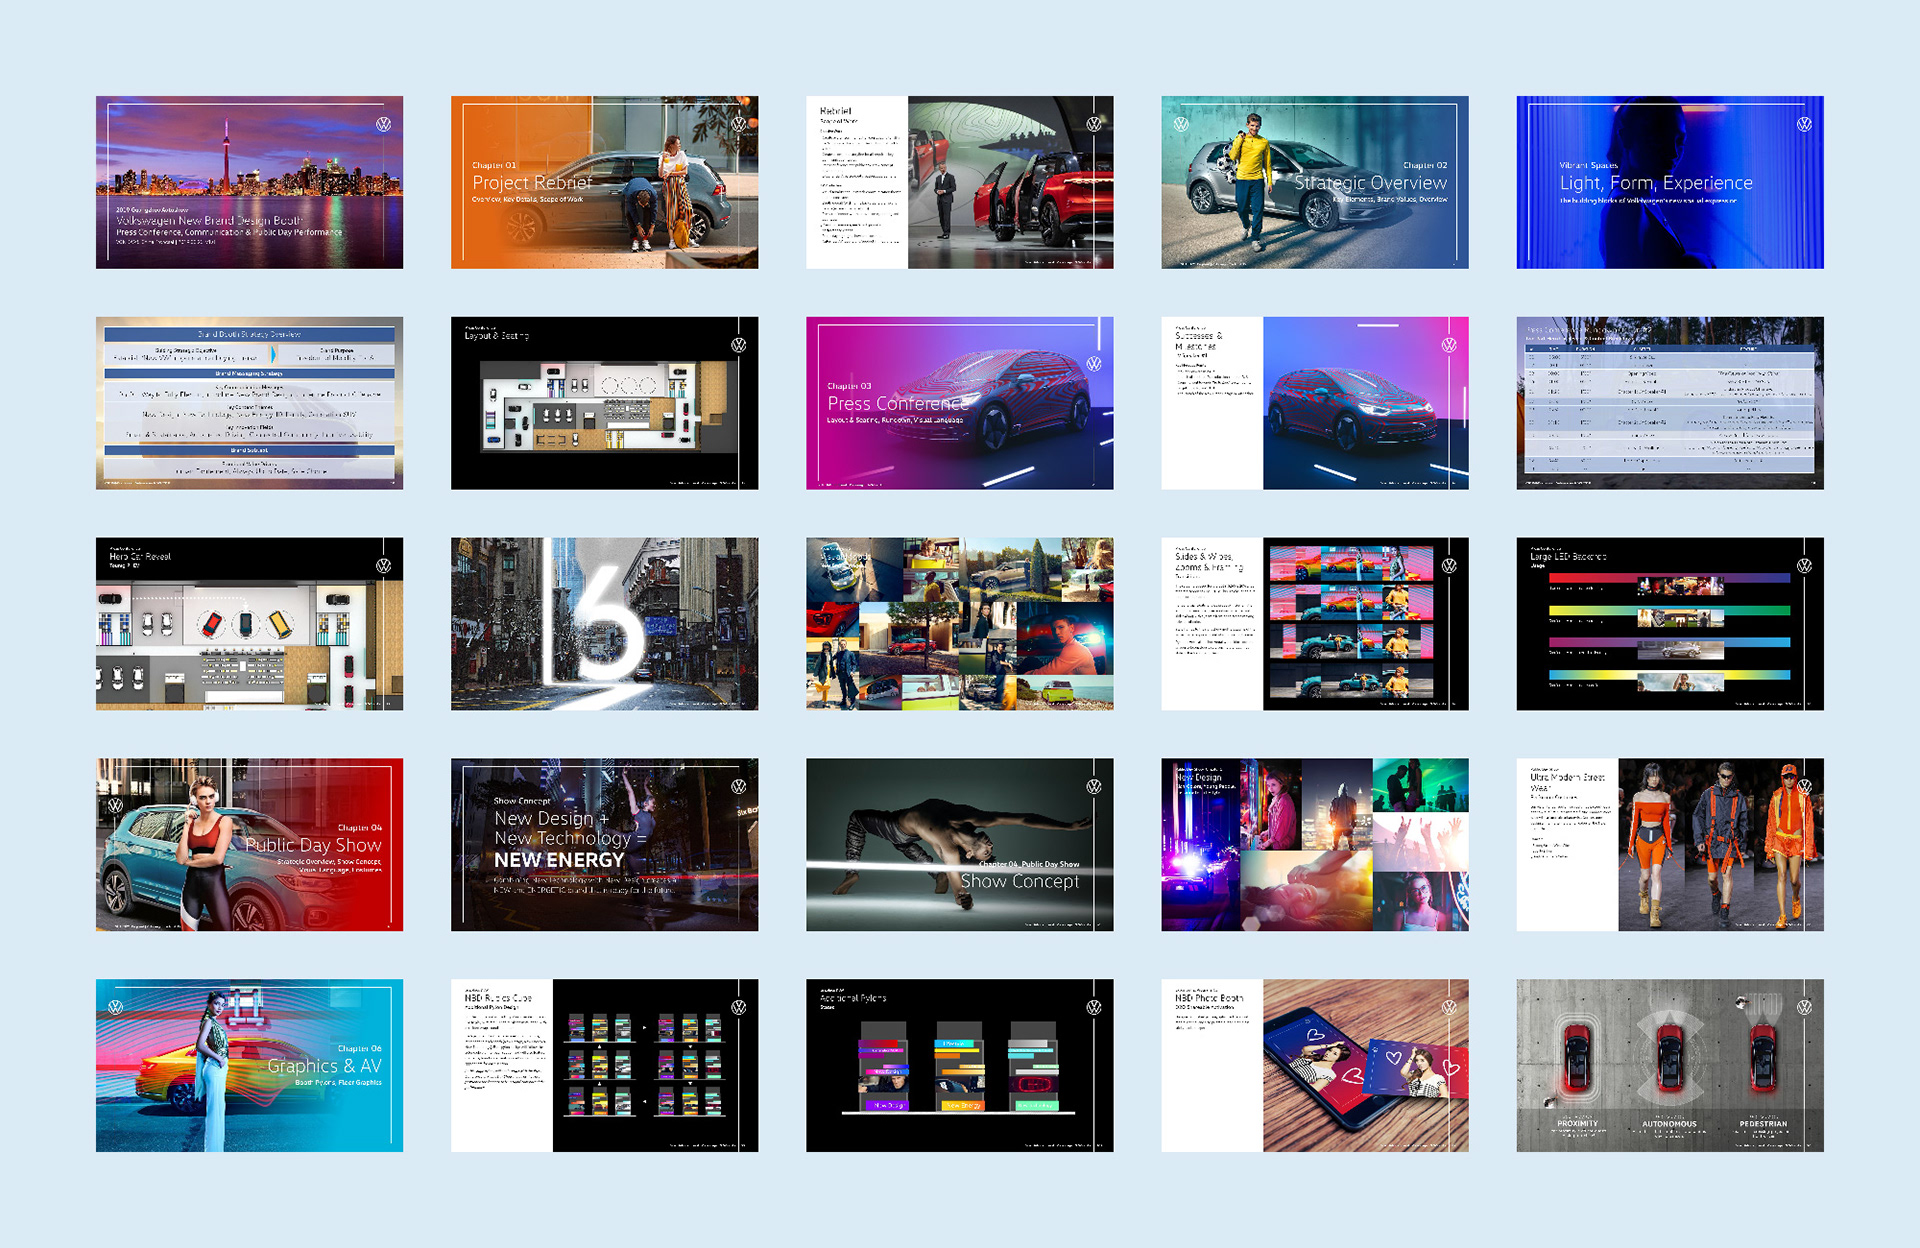
Task: Open the 'New Design' neon collage slide
Action: (1314, 844)
